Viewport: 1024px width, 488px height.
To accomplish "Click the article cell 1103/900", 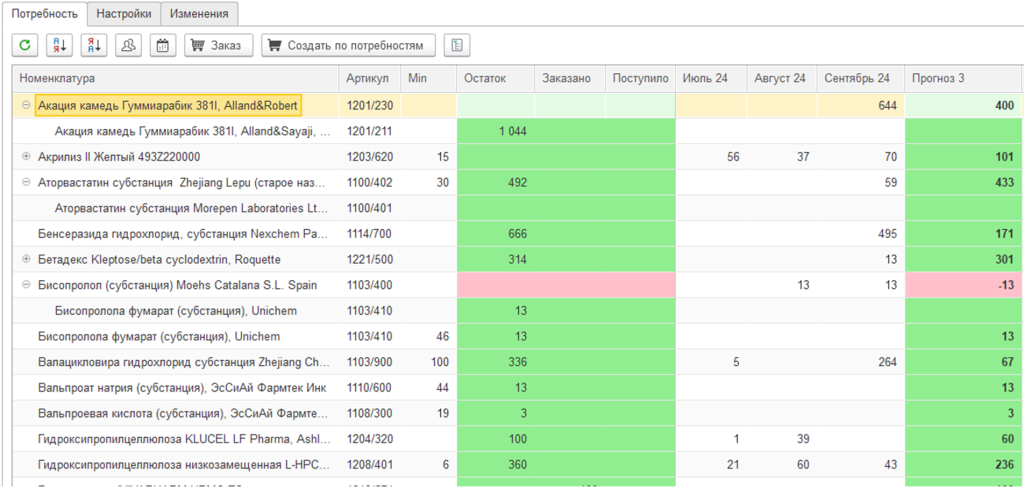I will tap(370, 362).
